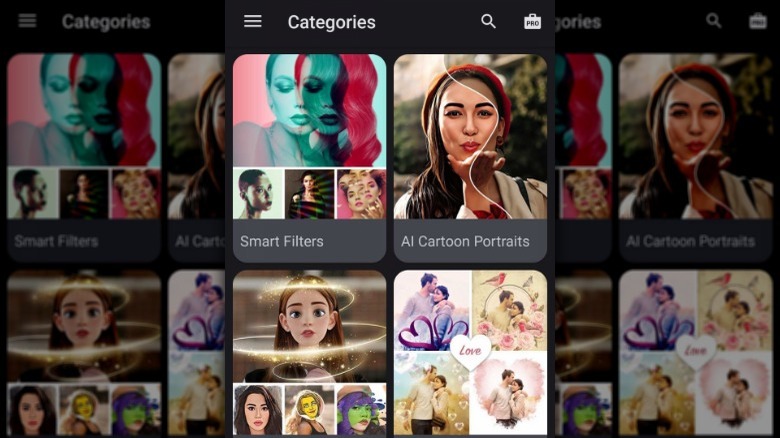Click the Categories title in the center screen
The image size is (780, 438).
(x=331, y=22)
